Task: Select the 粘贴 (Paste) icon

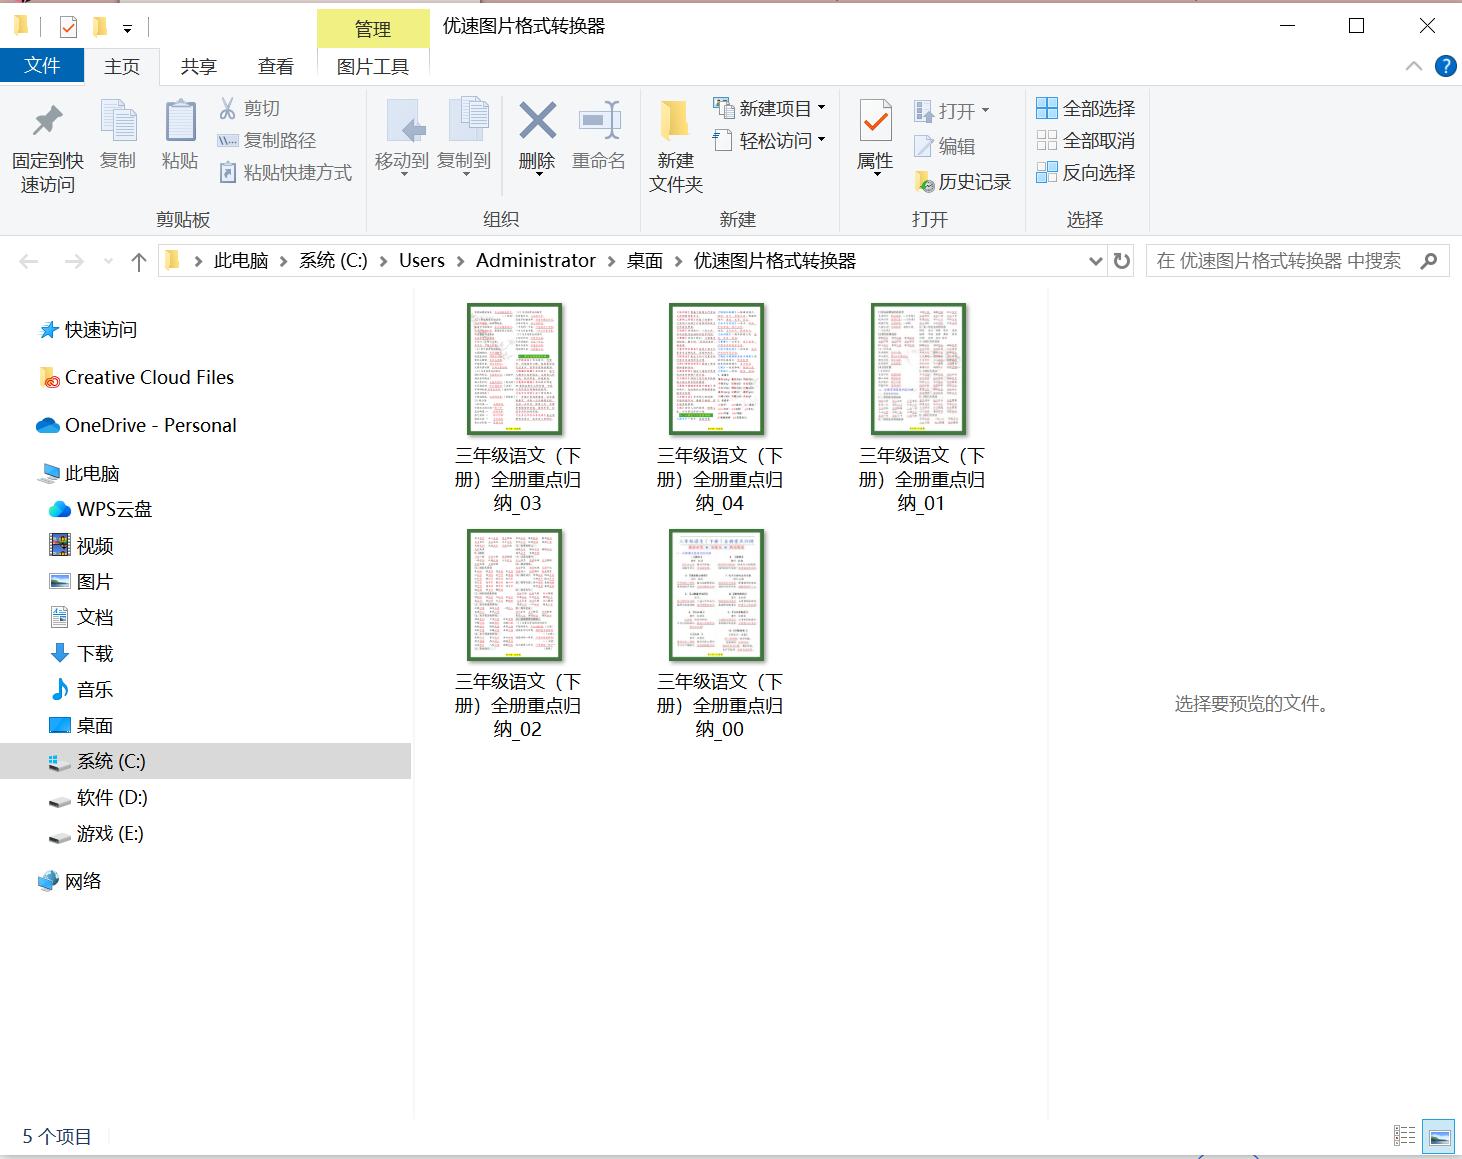Action: 178,135
